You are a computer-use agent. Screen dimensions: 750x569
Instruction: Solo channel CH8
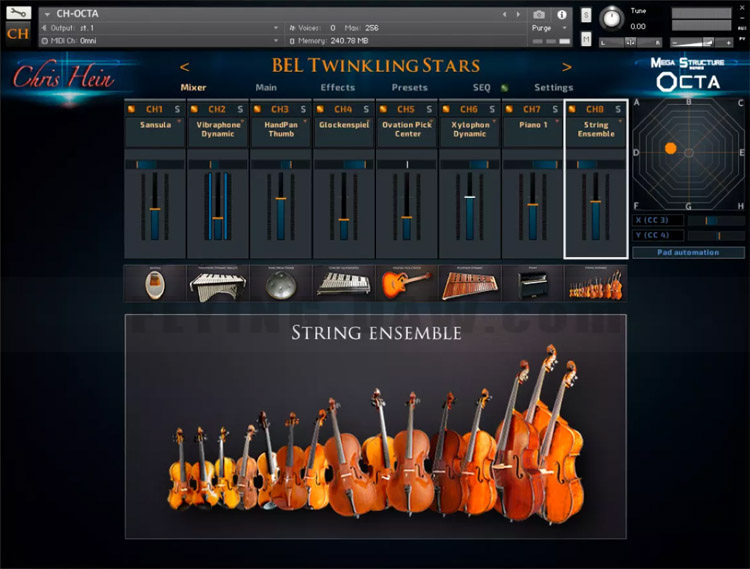point(618,109)
